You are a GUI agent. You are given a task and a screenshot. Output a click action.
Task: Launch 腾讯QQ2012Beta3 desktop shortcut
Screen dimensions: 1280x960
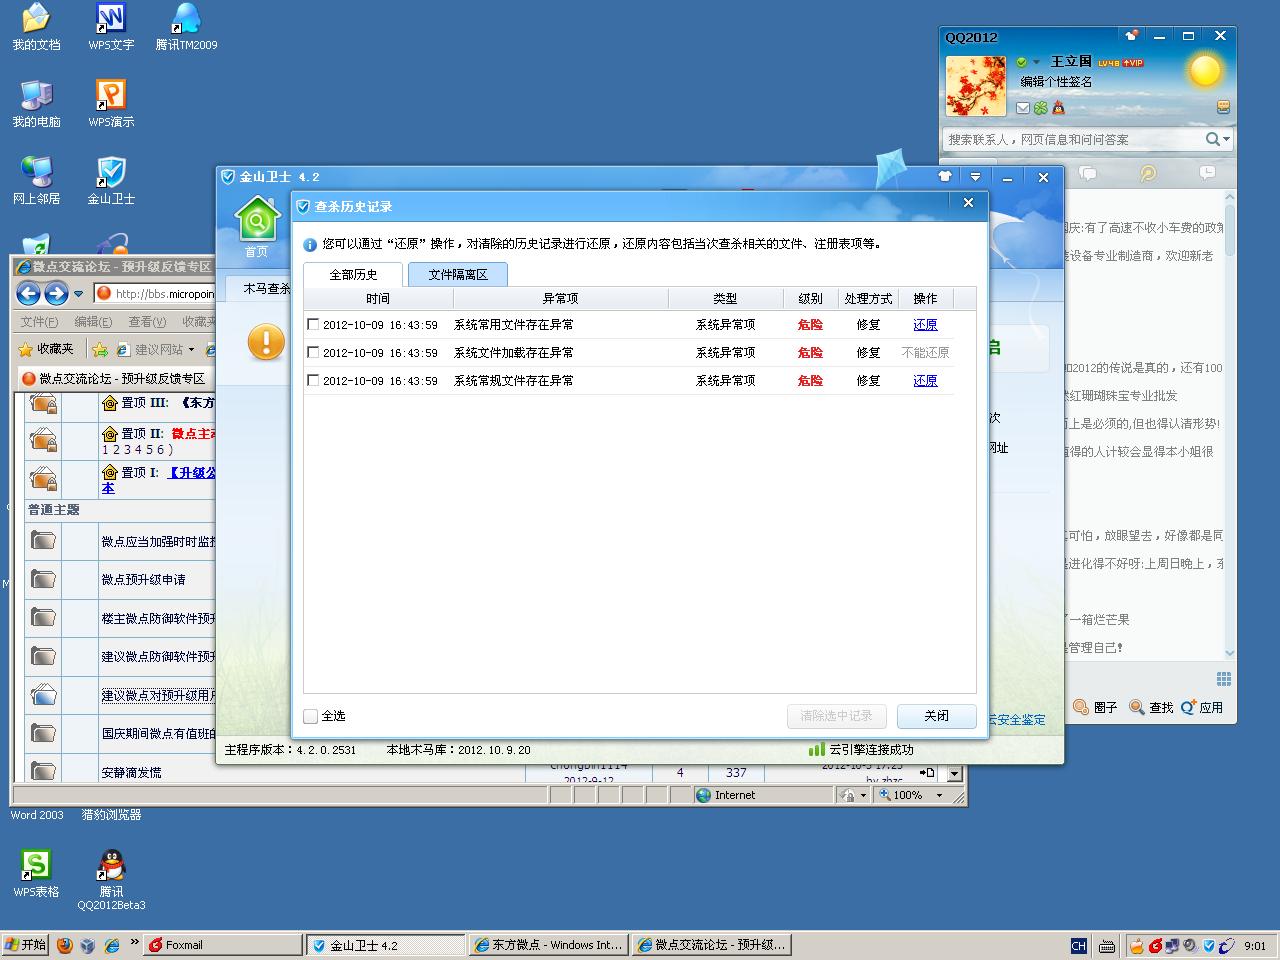click(x=111, y=880)
